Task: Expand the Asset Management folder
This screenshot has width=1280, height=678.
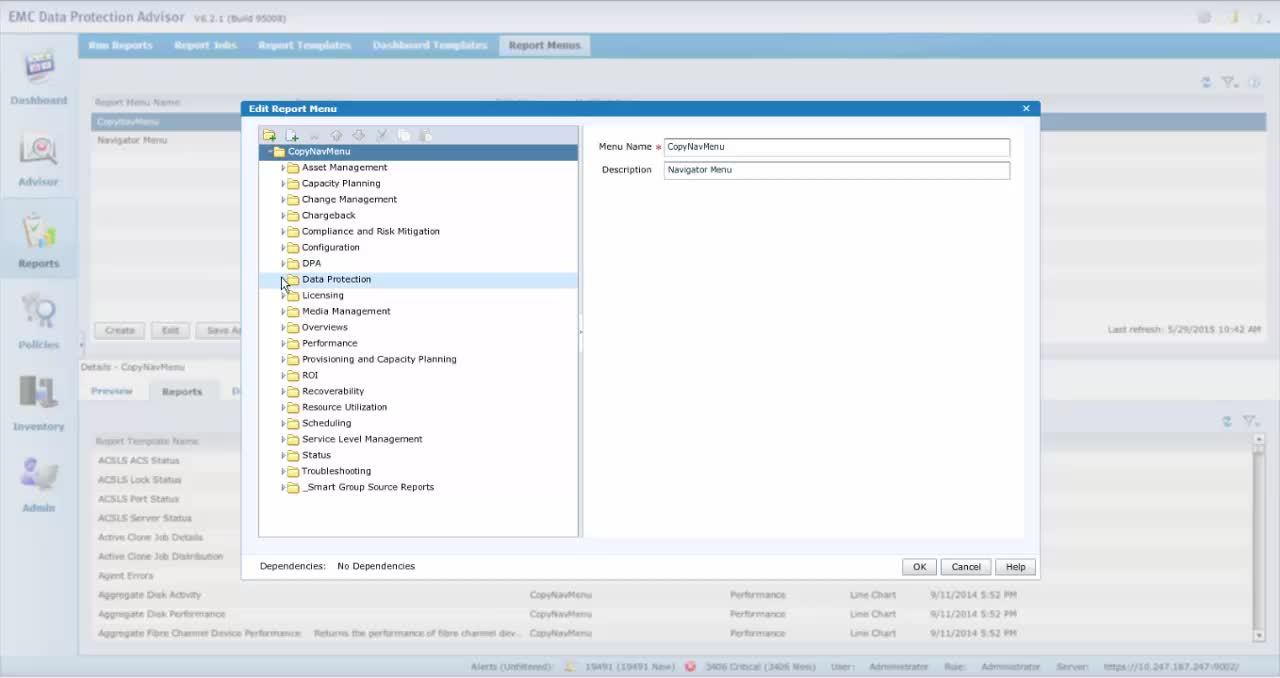Action: tap(283, 168)
